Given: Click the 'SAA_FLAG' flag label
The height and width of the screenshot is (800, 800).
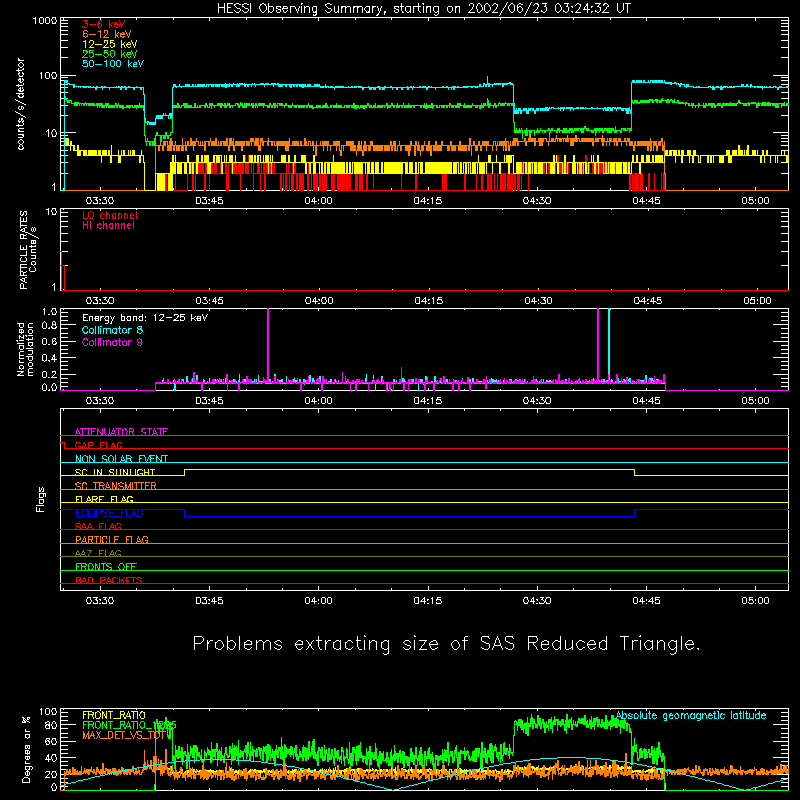Looking at the screenshot, I should [98, 526].
